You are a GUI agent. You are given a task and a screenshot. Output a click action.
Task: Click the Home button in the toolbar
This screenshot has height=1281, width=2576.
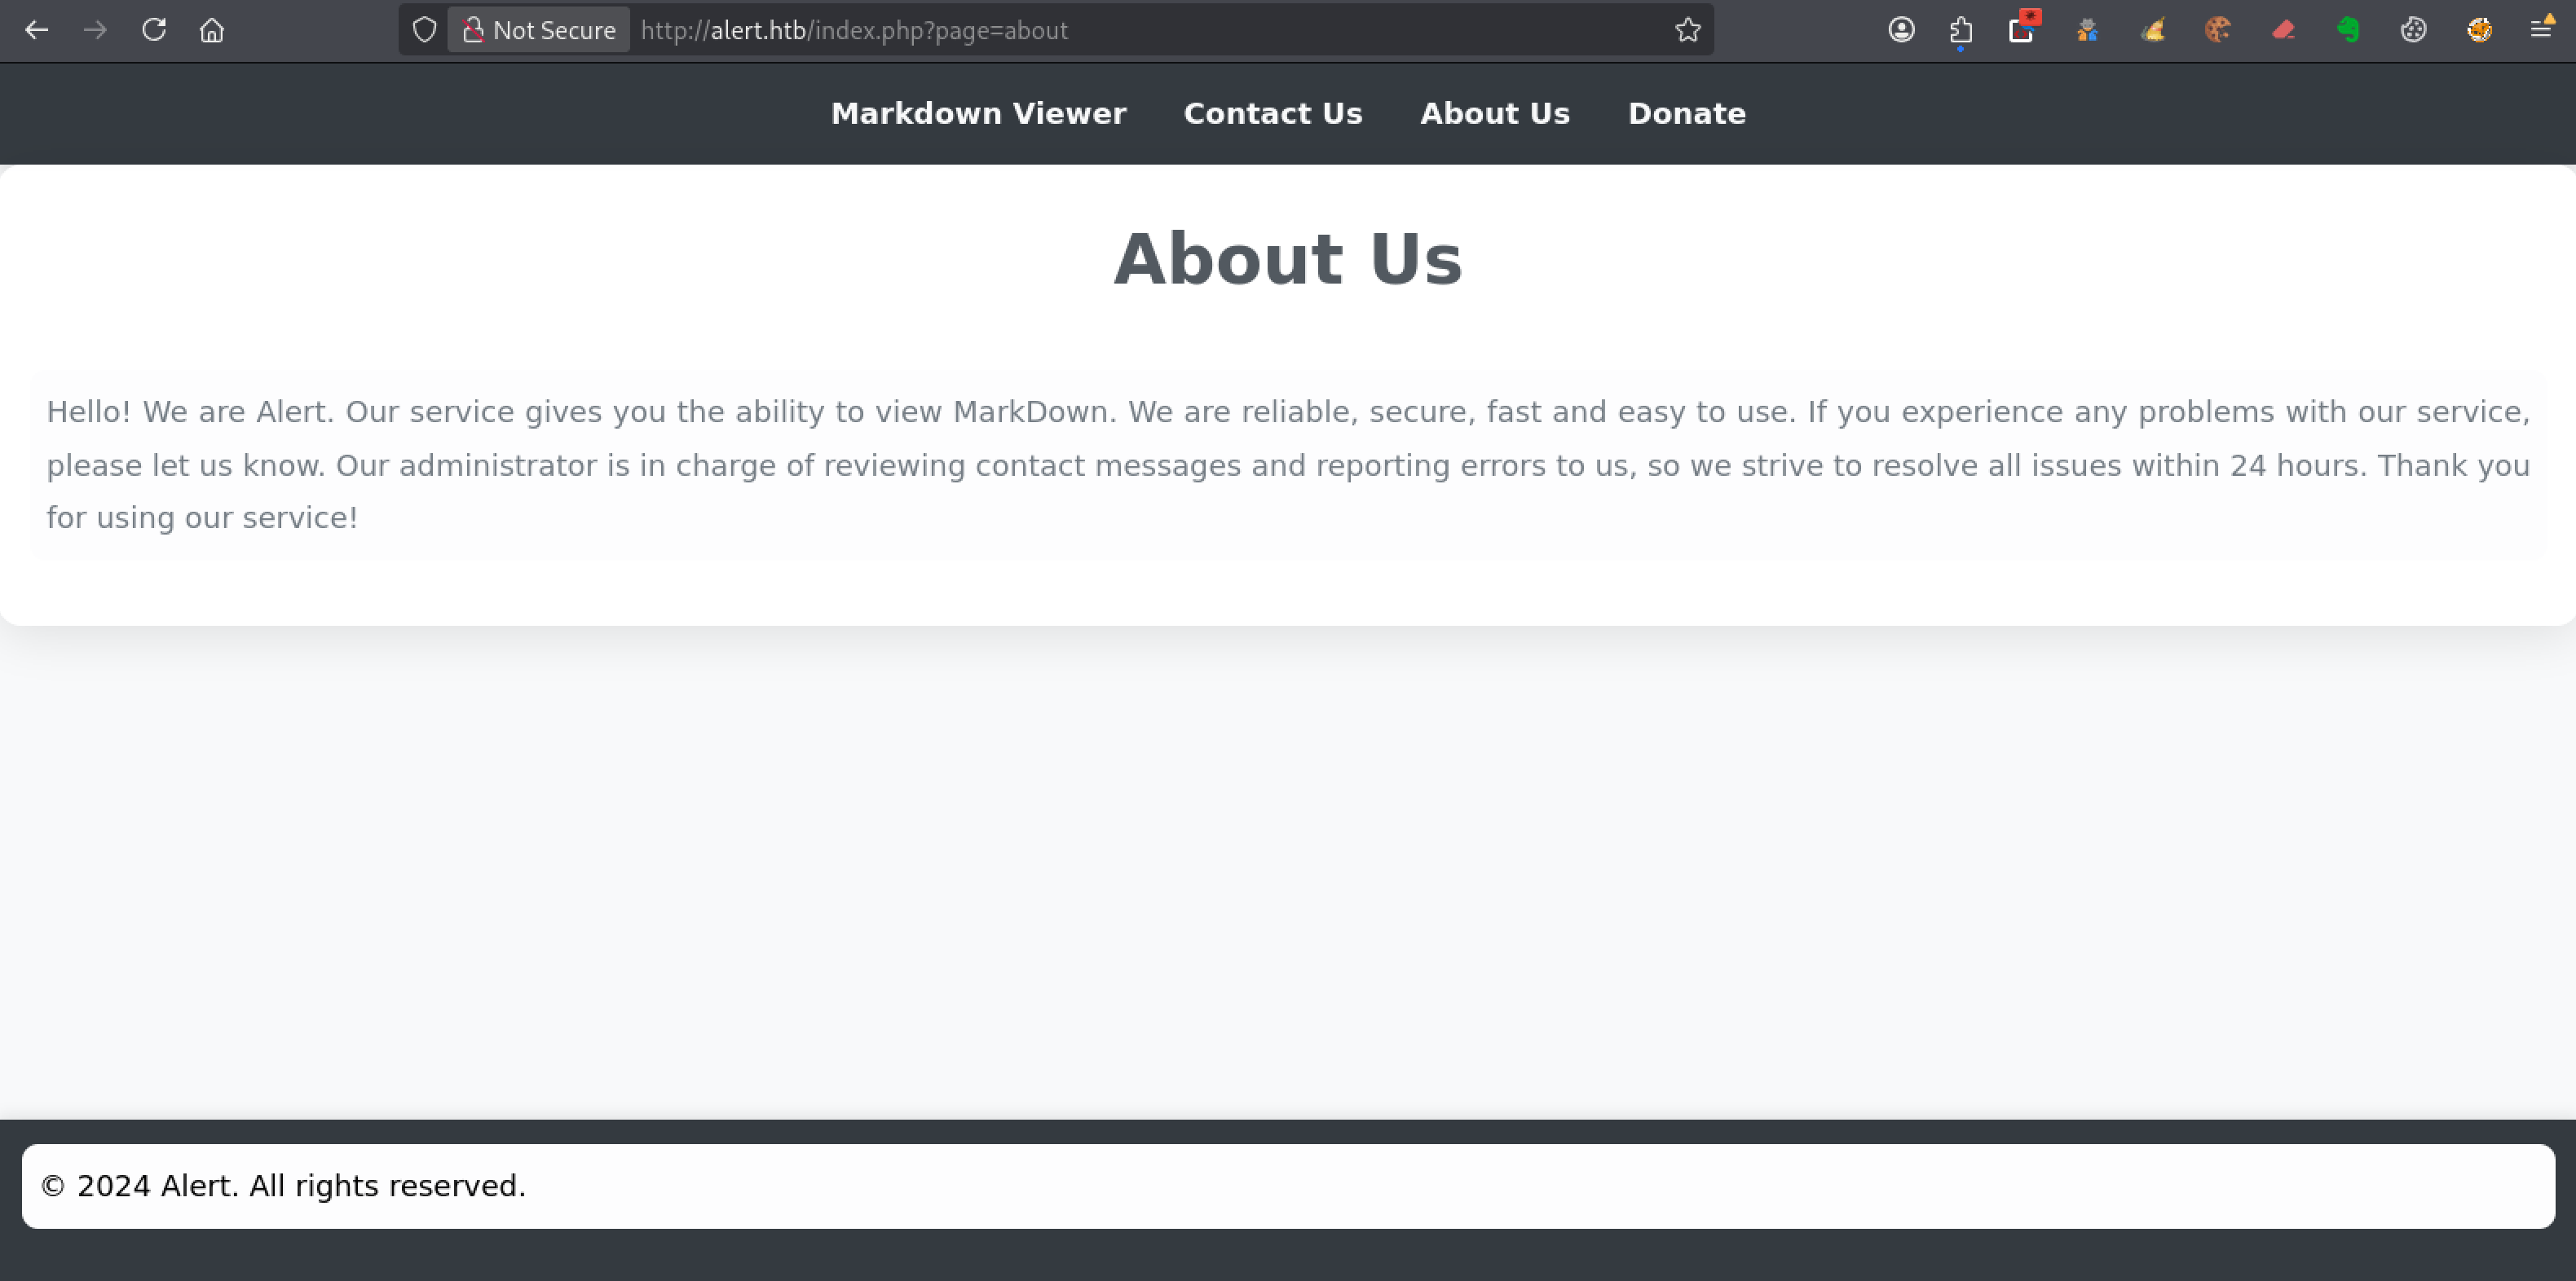(211, 30)
